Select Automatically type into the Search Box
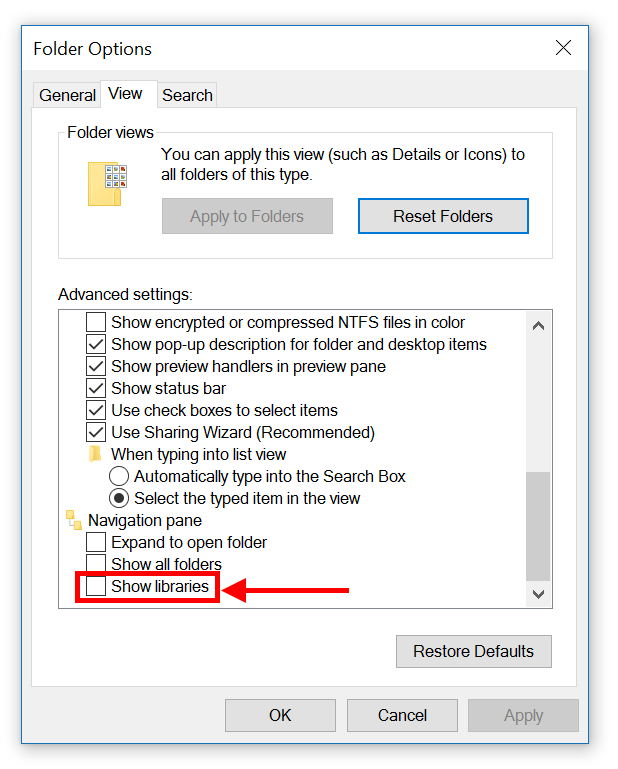The width and height of the screenshot is (618, 769). coord(119,476)
